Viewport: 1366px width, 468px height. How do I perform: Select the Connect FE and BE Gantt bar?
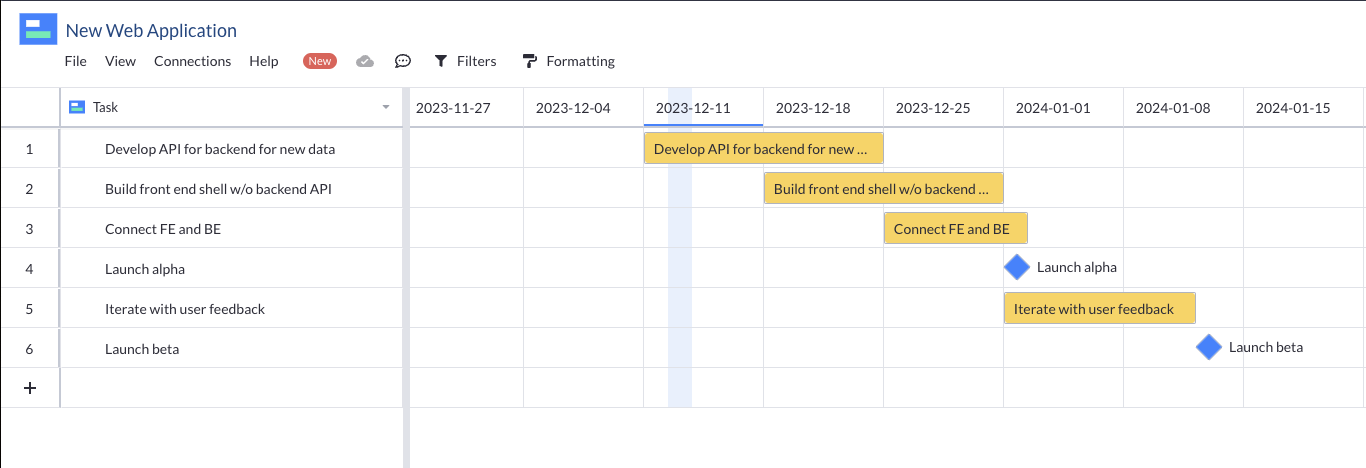tap(956, 228)
